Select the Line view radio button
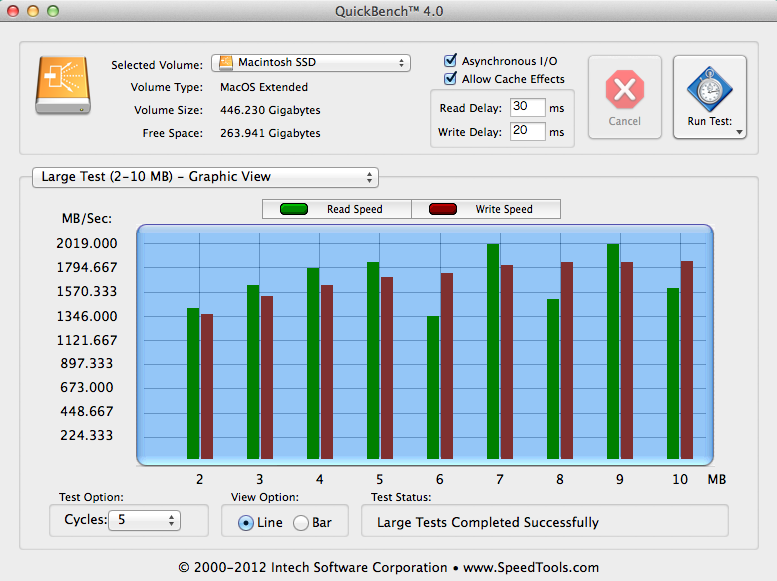 tap(246, 523)
